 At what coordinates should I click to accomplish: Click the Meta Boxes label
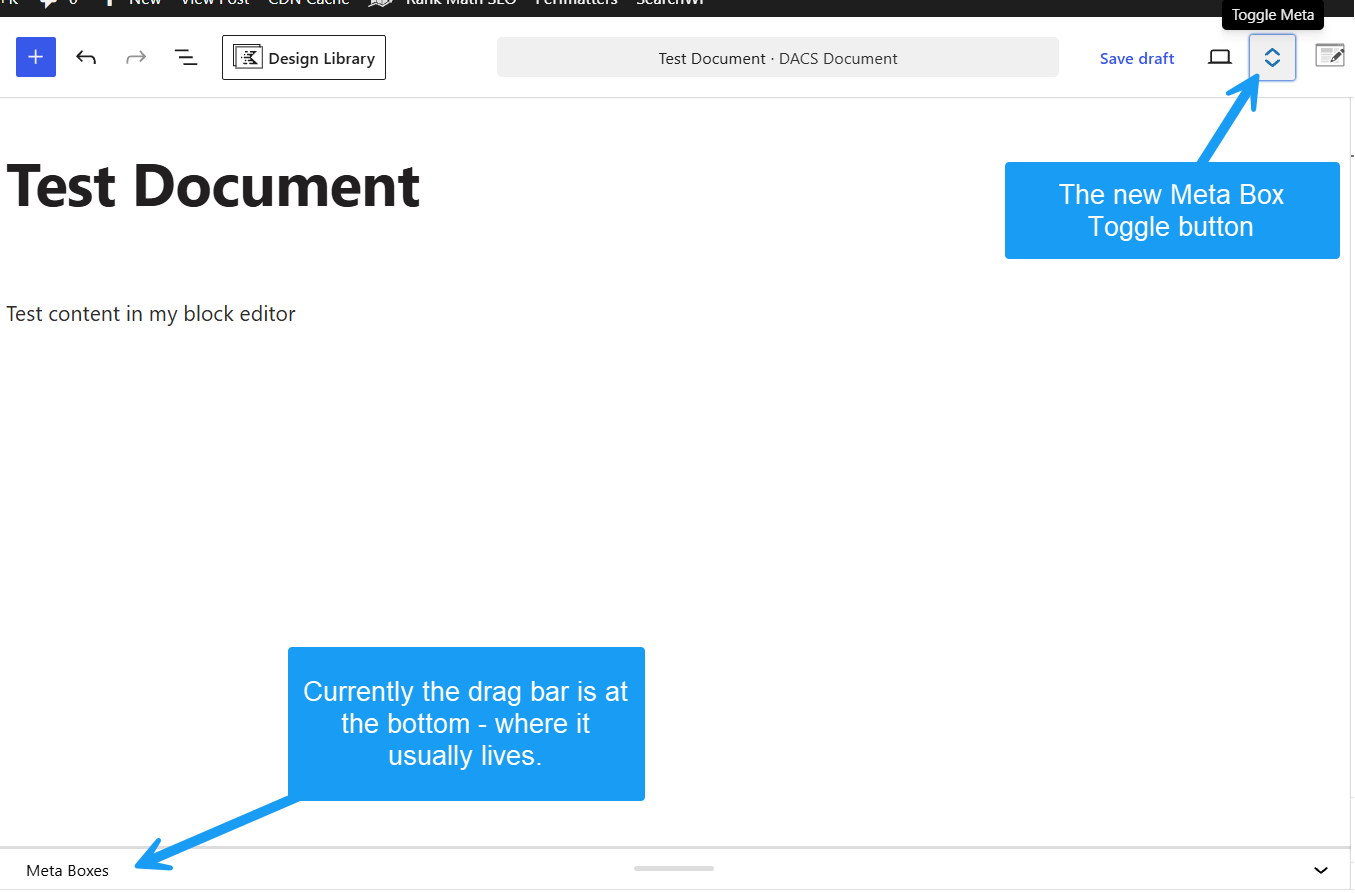point(67,871)
